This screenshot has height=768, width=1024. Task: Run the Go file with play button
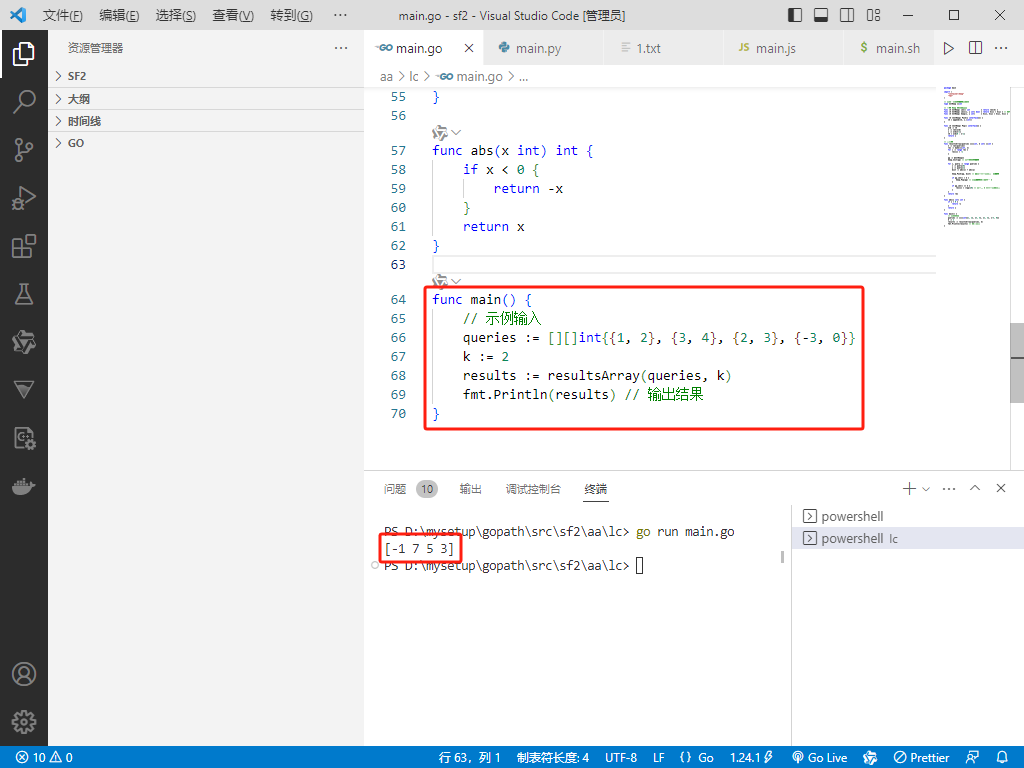[948, 48]
